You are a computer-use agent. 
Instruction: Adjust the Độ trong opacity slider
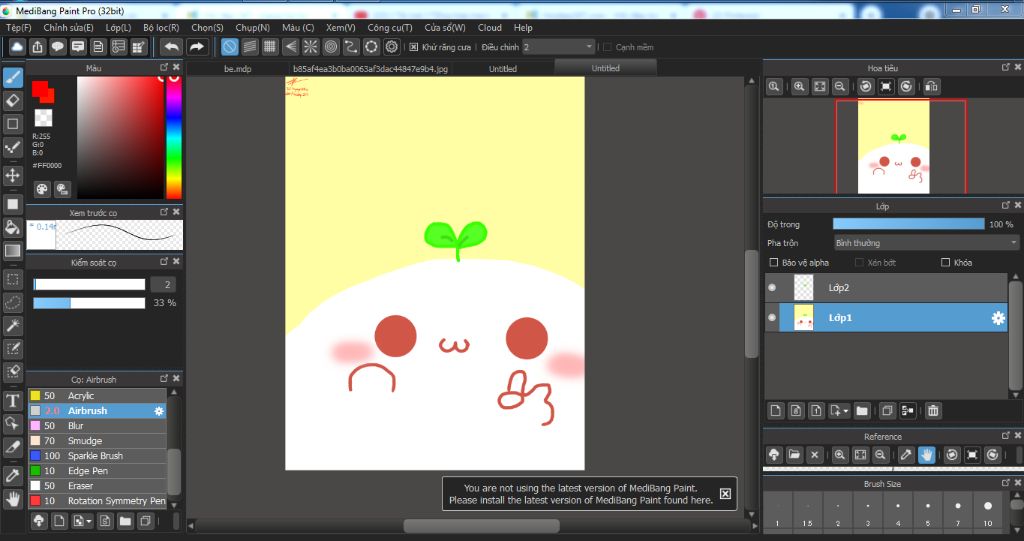pos(908,224)
